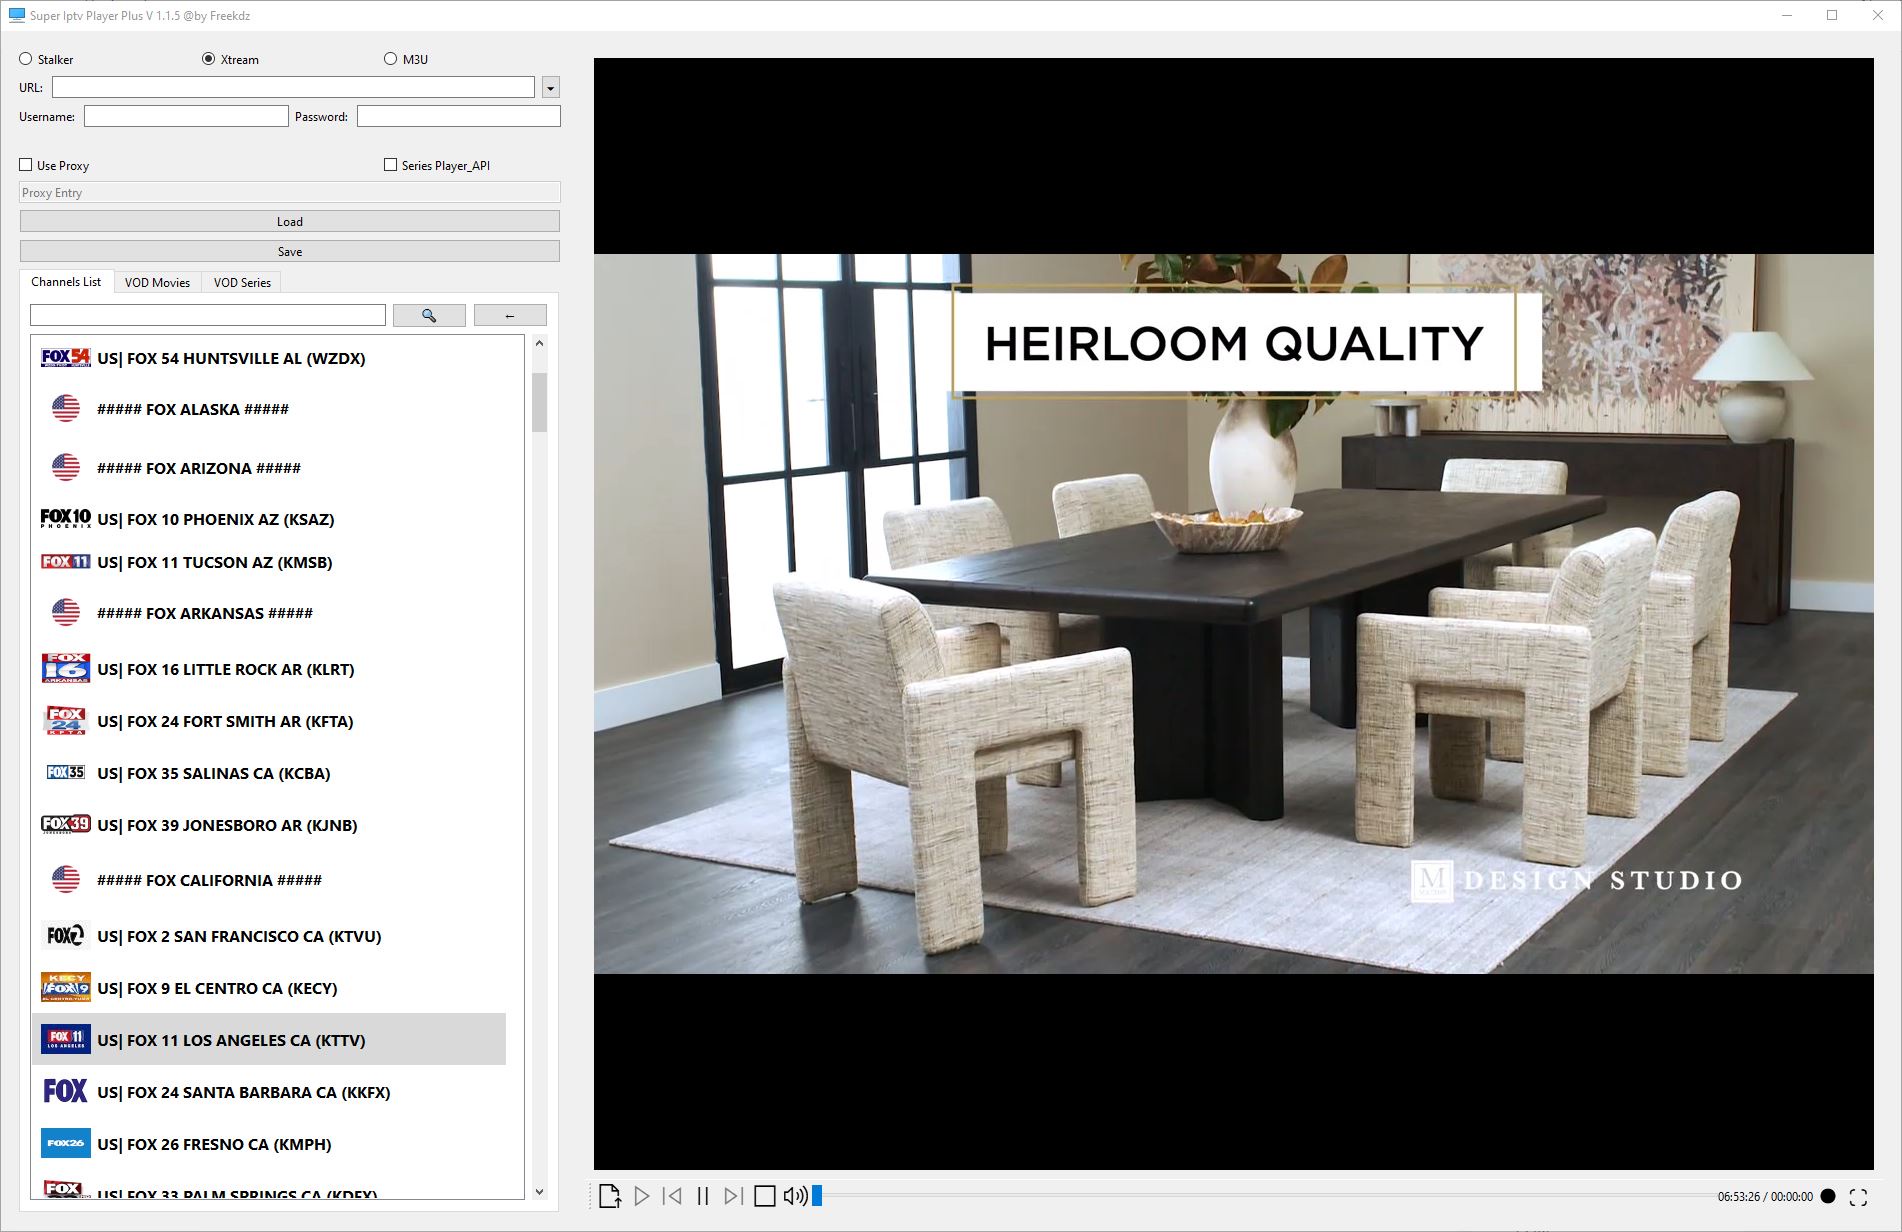Click FOX 2 San Francisco logo
The image size is (1902, 1232).
pyautogui.click(x=66, y=935)
